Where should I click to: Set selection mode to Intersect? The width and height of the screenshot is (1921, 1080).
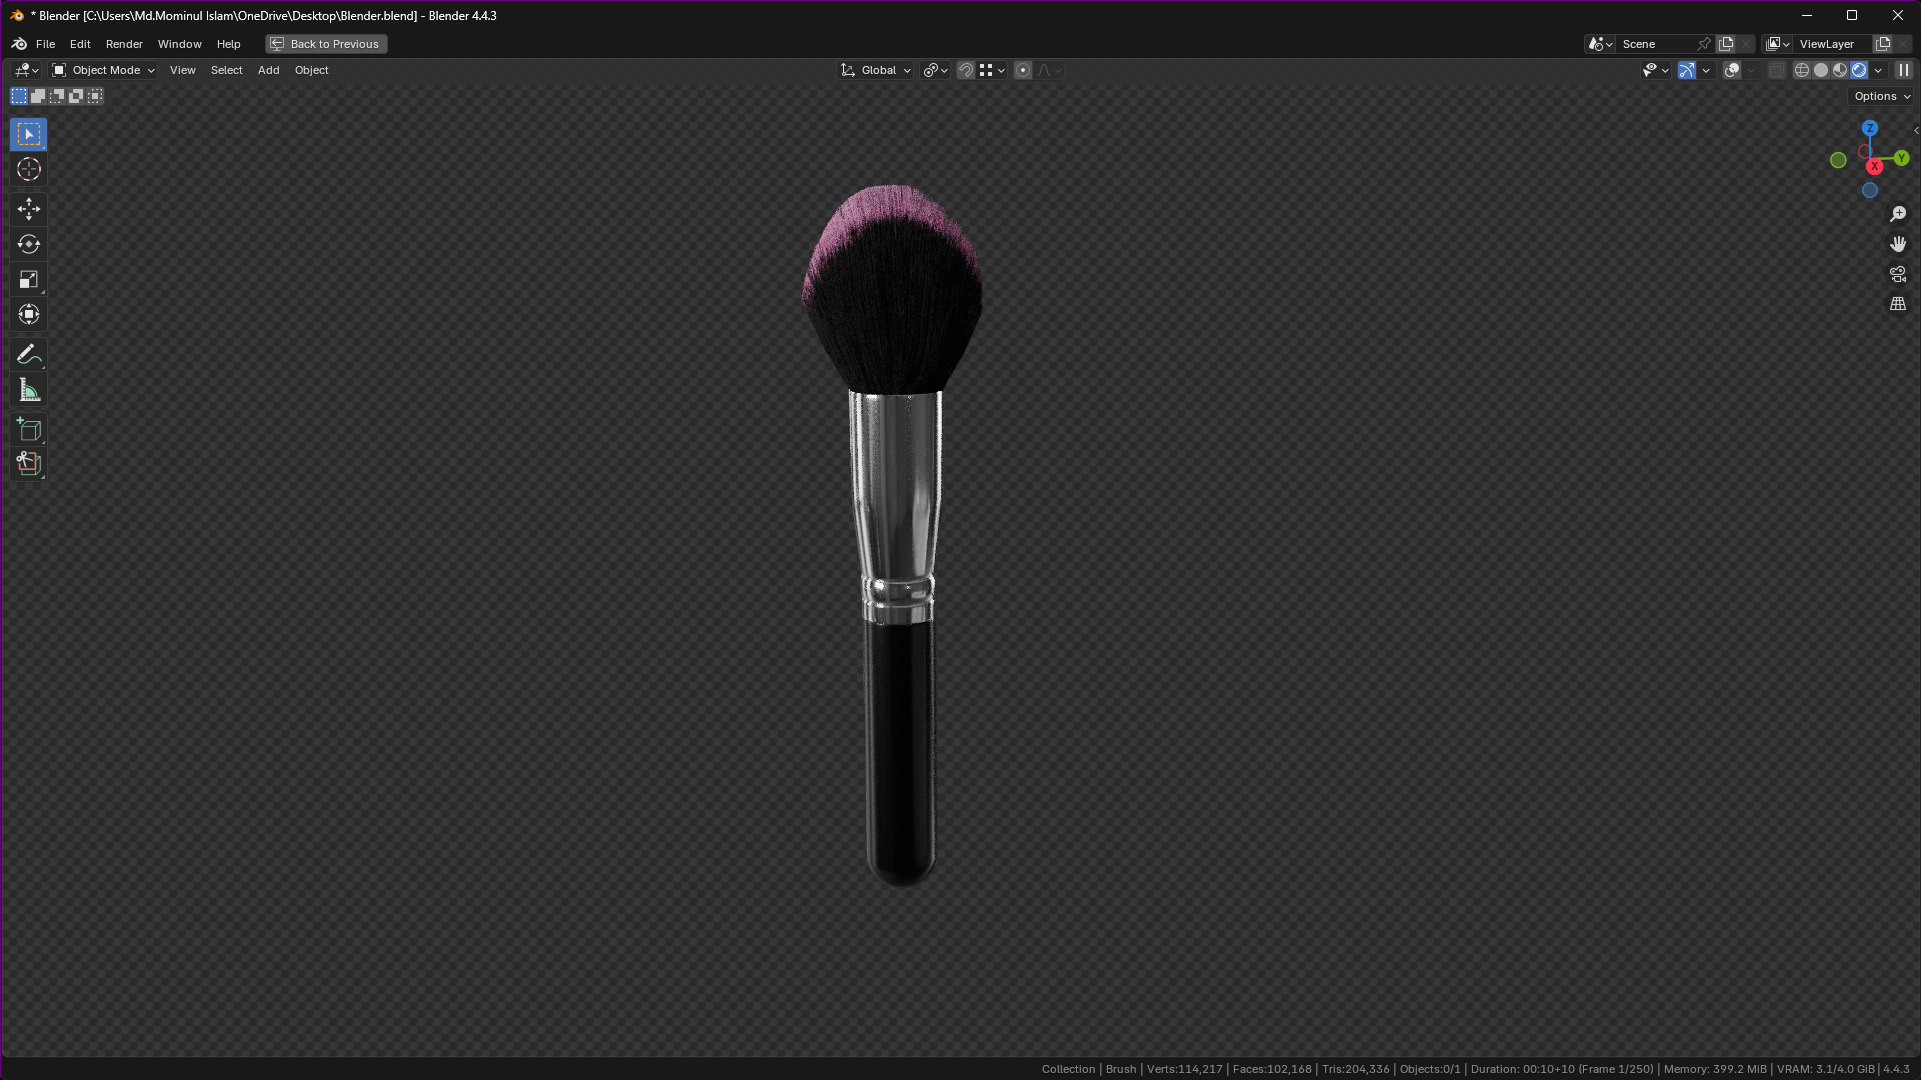pos(95,96)
